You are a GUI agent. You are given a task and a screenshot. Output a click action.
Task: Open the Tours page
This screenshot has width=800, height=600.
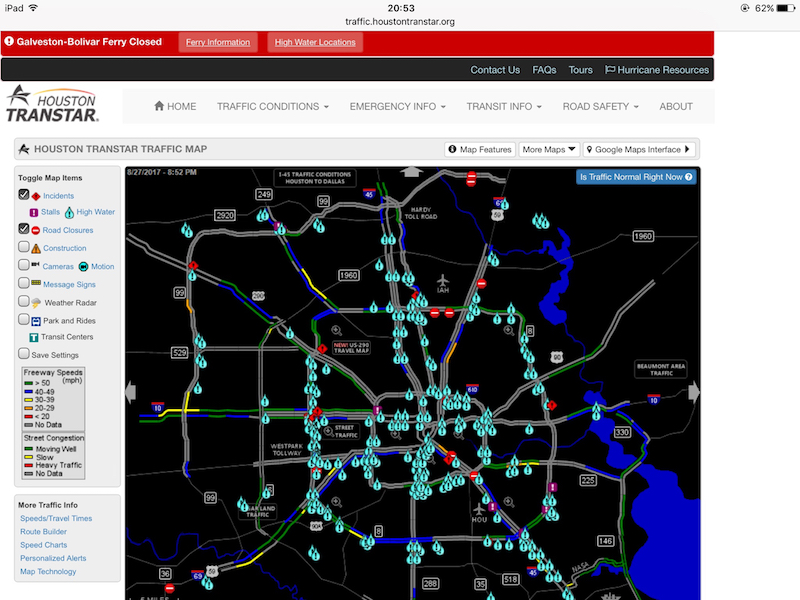point(581,70)
